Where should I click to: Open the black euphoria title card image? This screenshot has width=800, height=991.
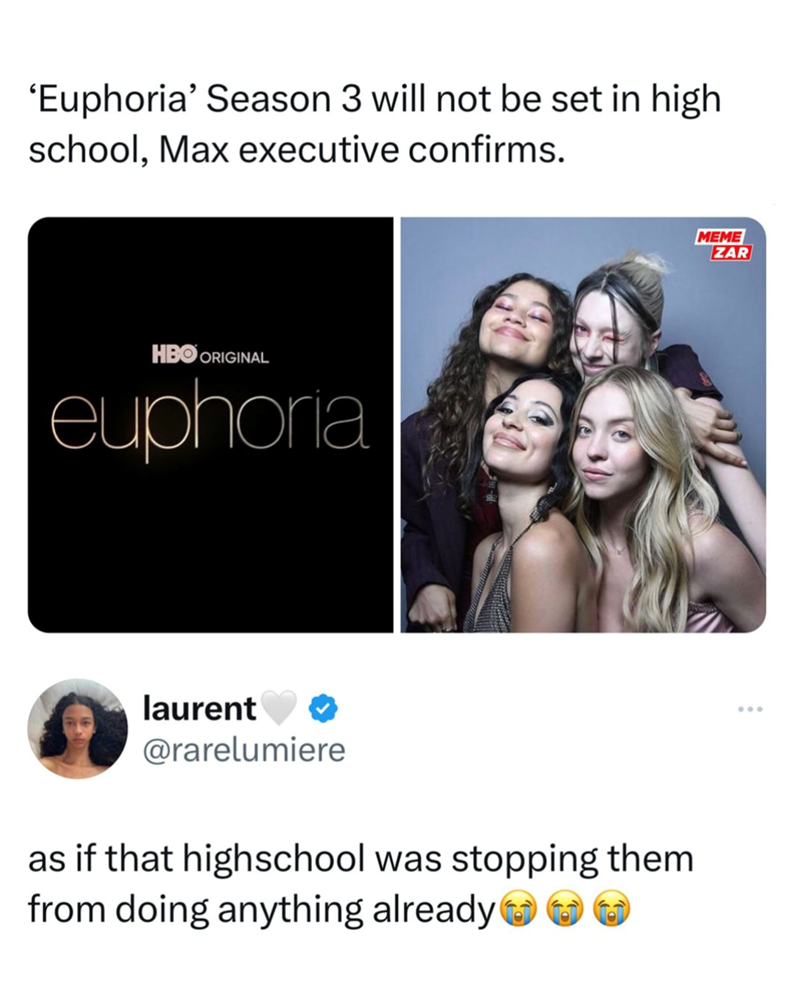(x=210, y=425)
